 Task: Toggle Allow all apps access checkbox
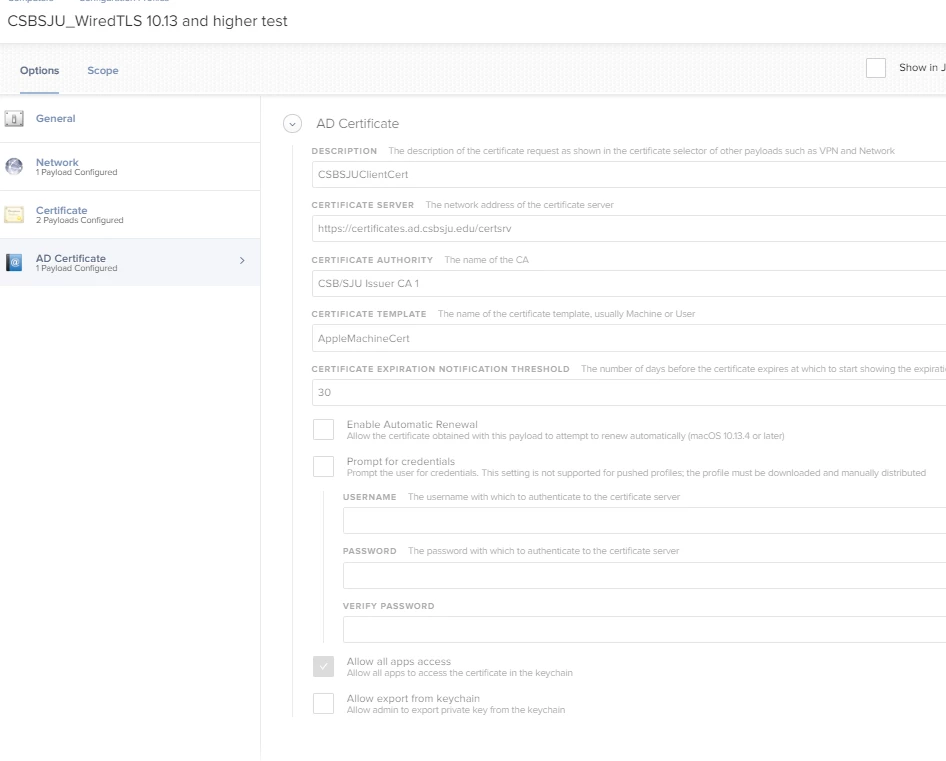pyautogui.click(x=323, y=667)
